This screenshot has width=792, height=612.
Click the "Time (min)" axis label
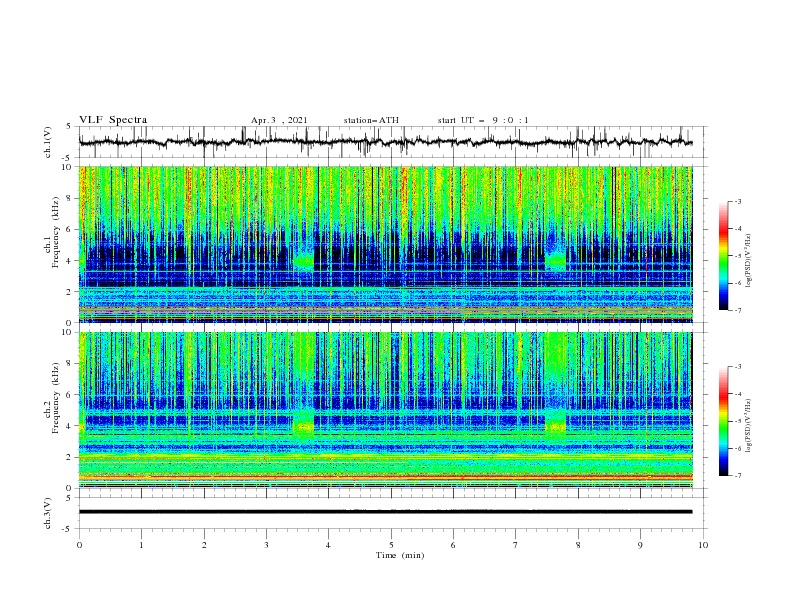400,555
